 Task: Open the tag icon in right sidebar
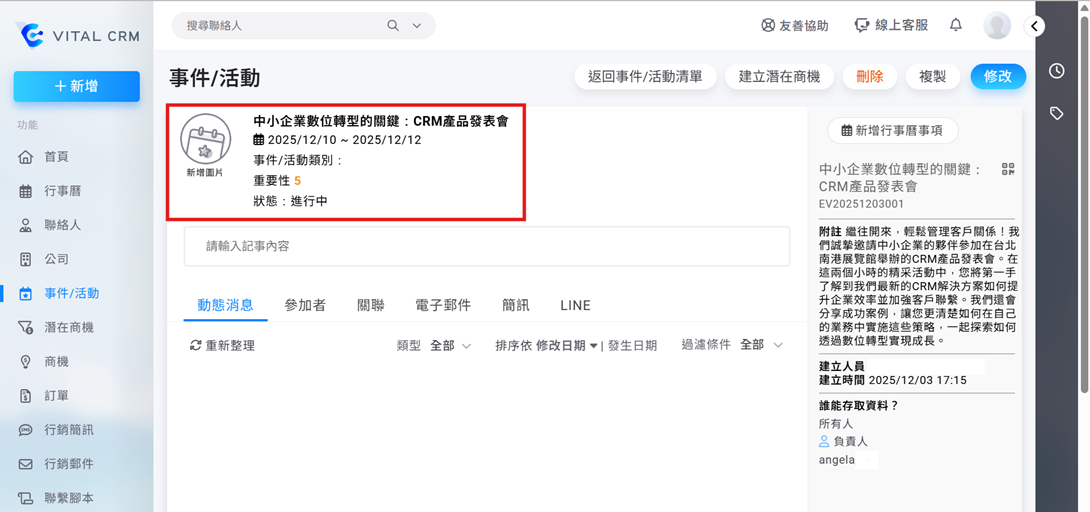[x=1057, y=113]
